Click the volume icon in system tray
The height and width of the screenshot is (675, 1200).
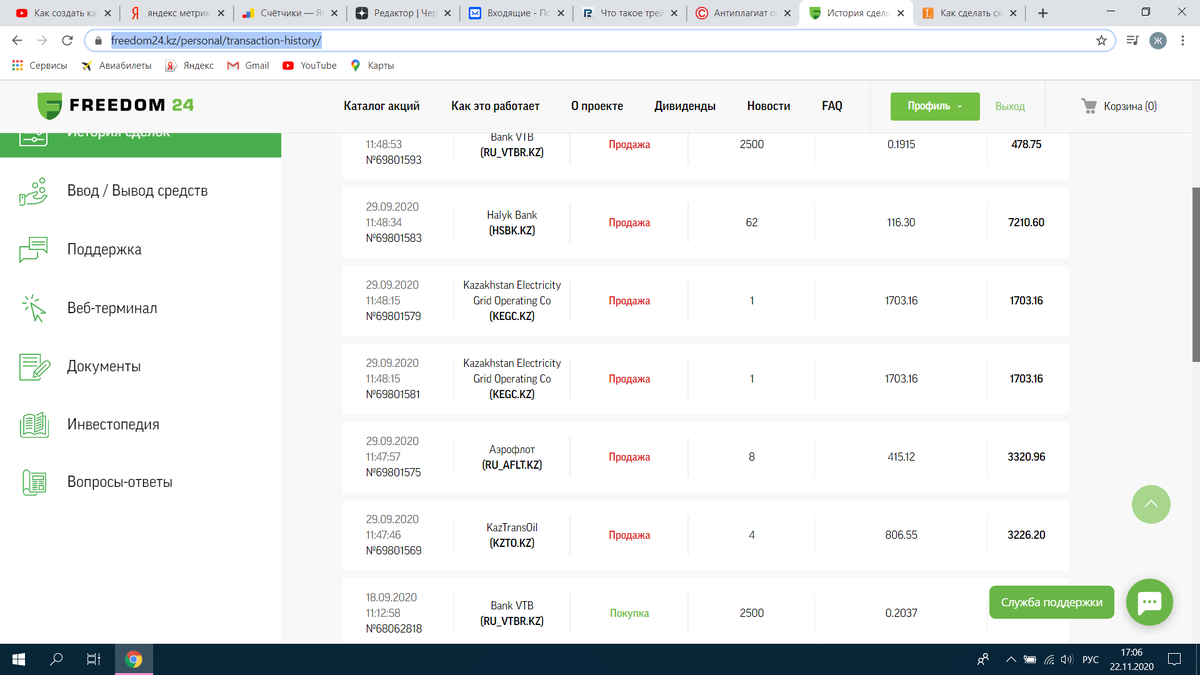click(x=1066, y=660)
